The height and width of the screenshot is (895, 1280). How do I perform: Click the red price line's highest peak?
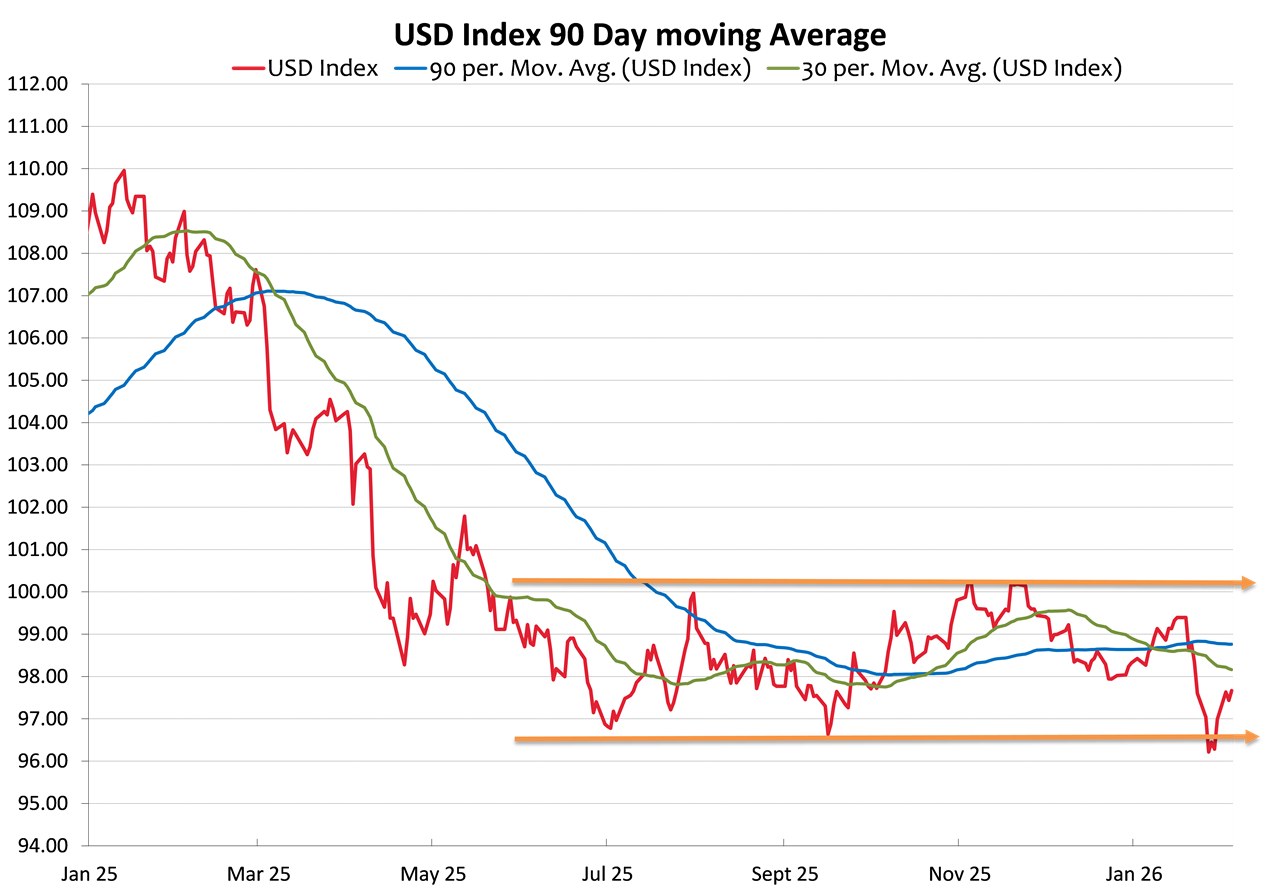point(124,171)
